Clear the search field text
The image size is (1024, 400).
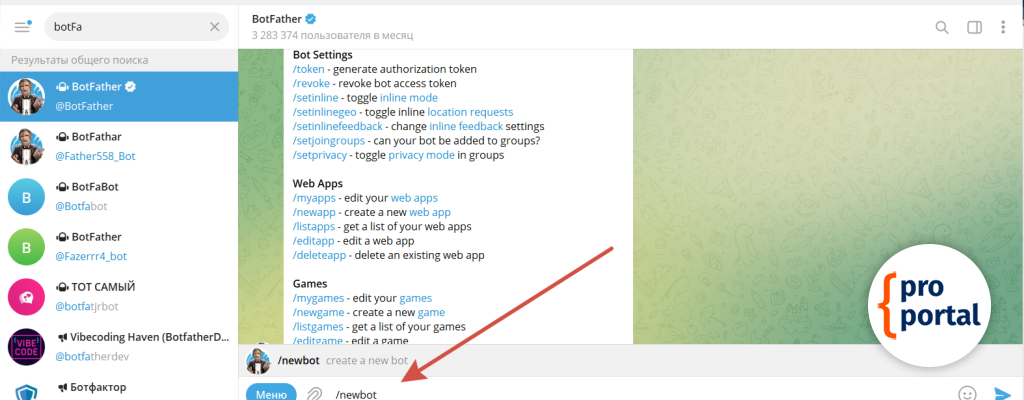tap(214, 27)
